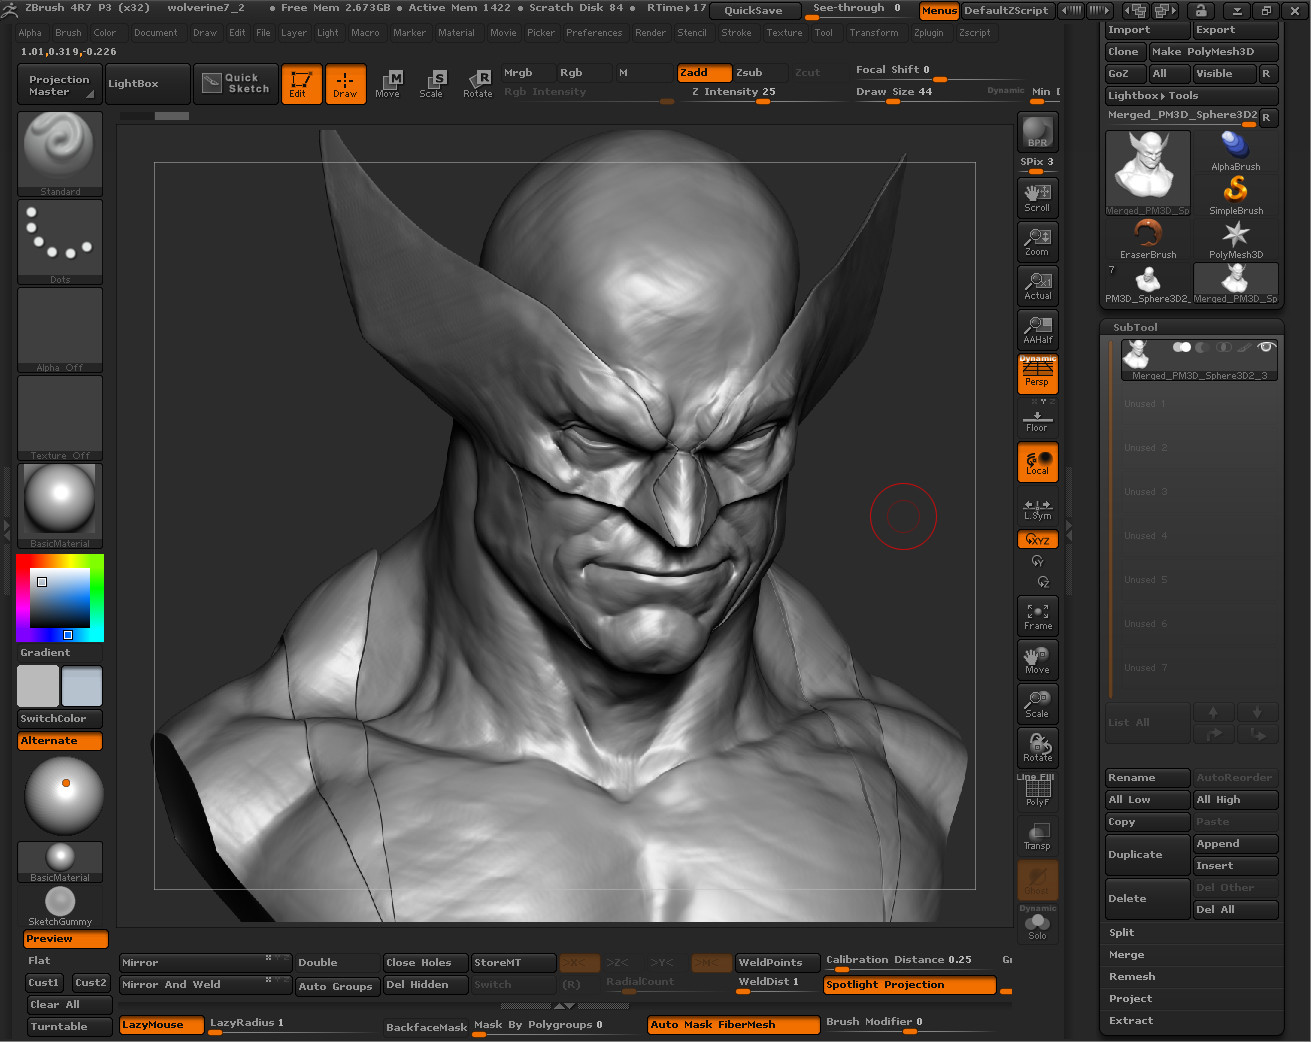This screenshot has height=1042, width=1311.
Task: Click the Actual size icon
Action: 1037,284
